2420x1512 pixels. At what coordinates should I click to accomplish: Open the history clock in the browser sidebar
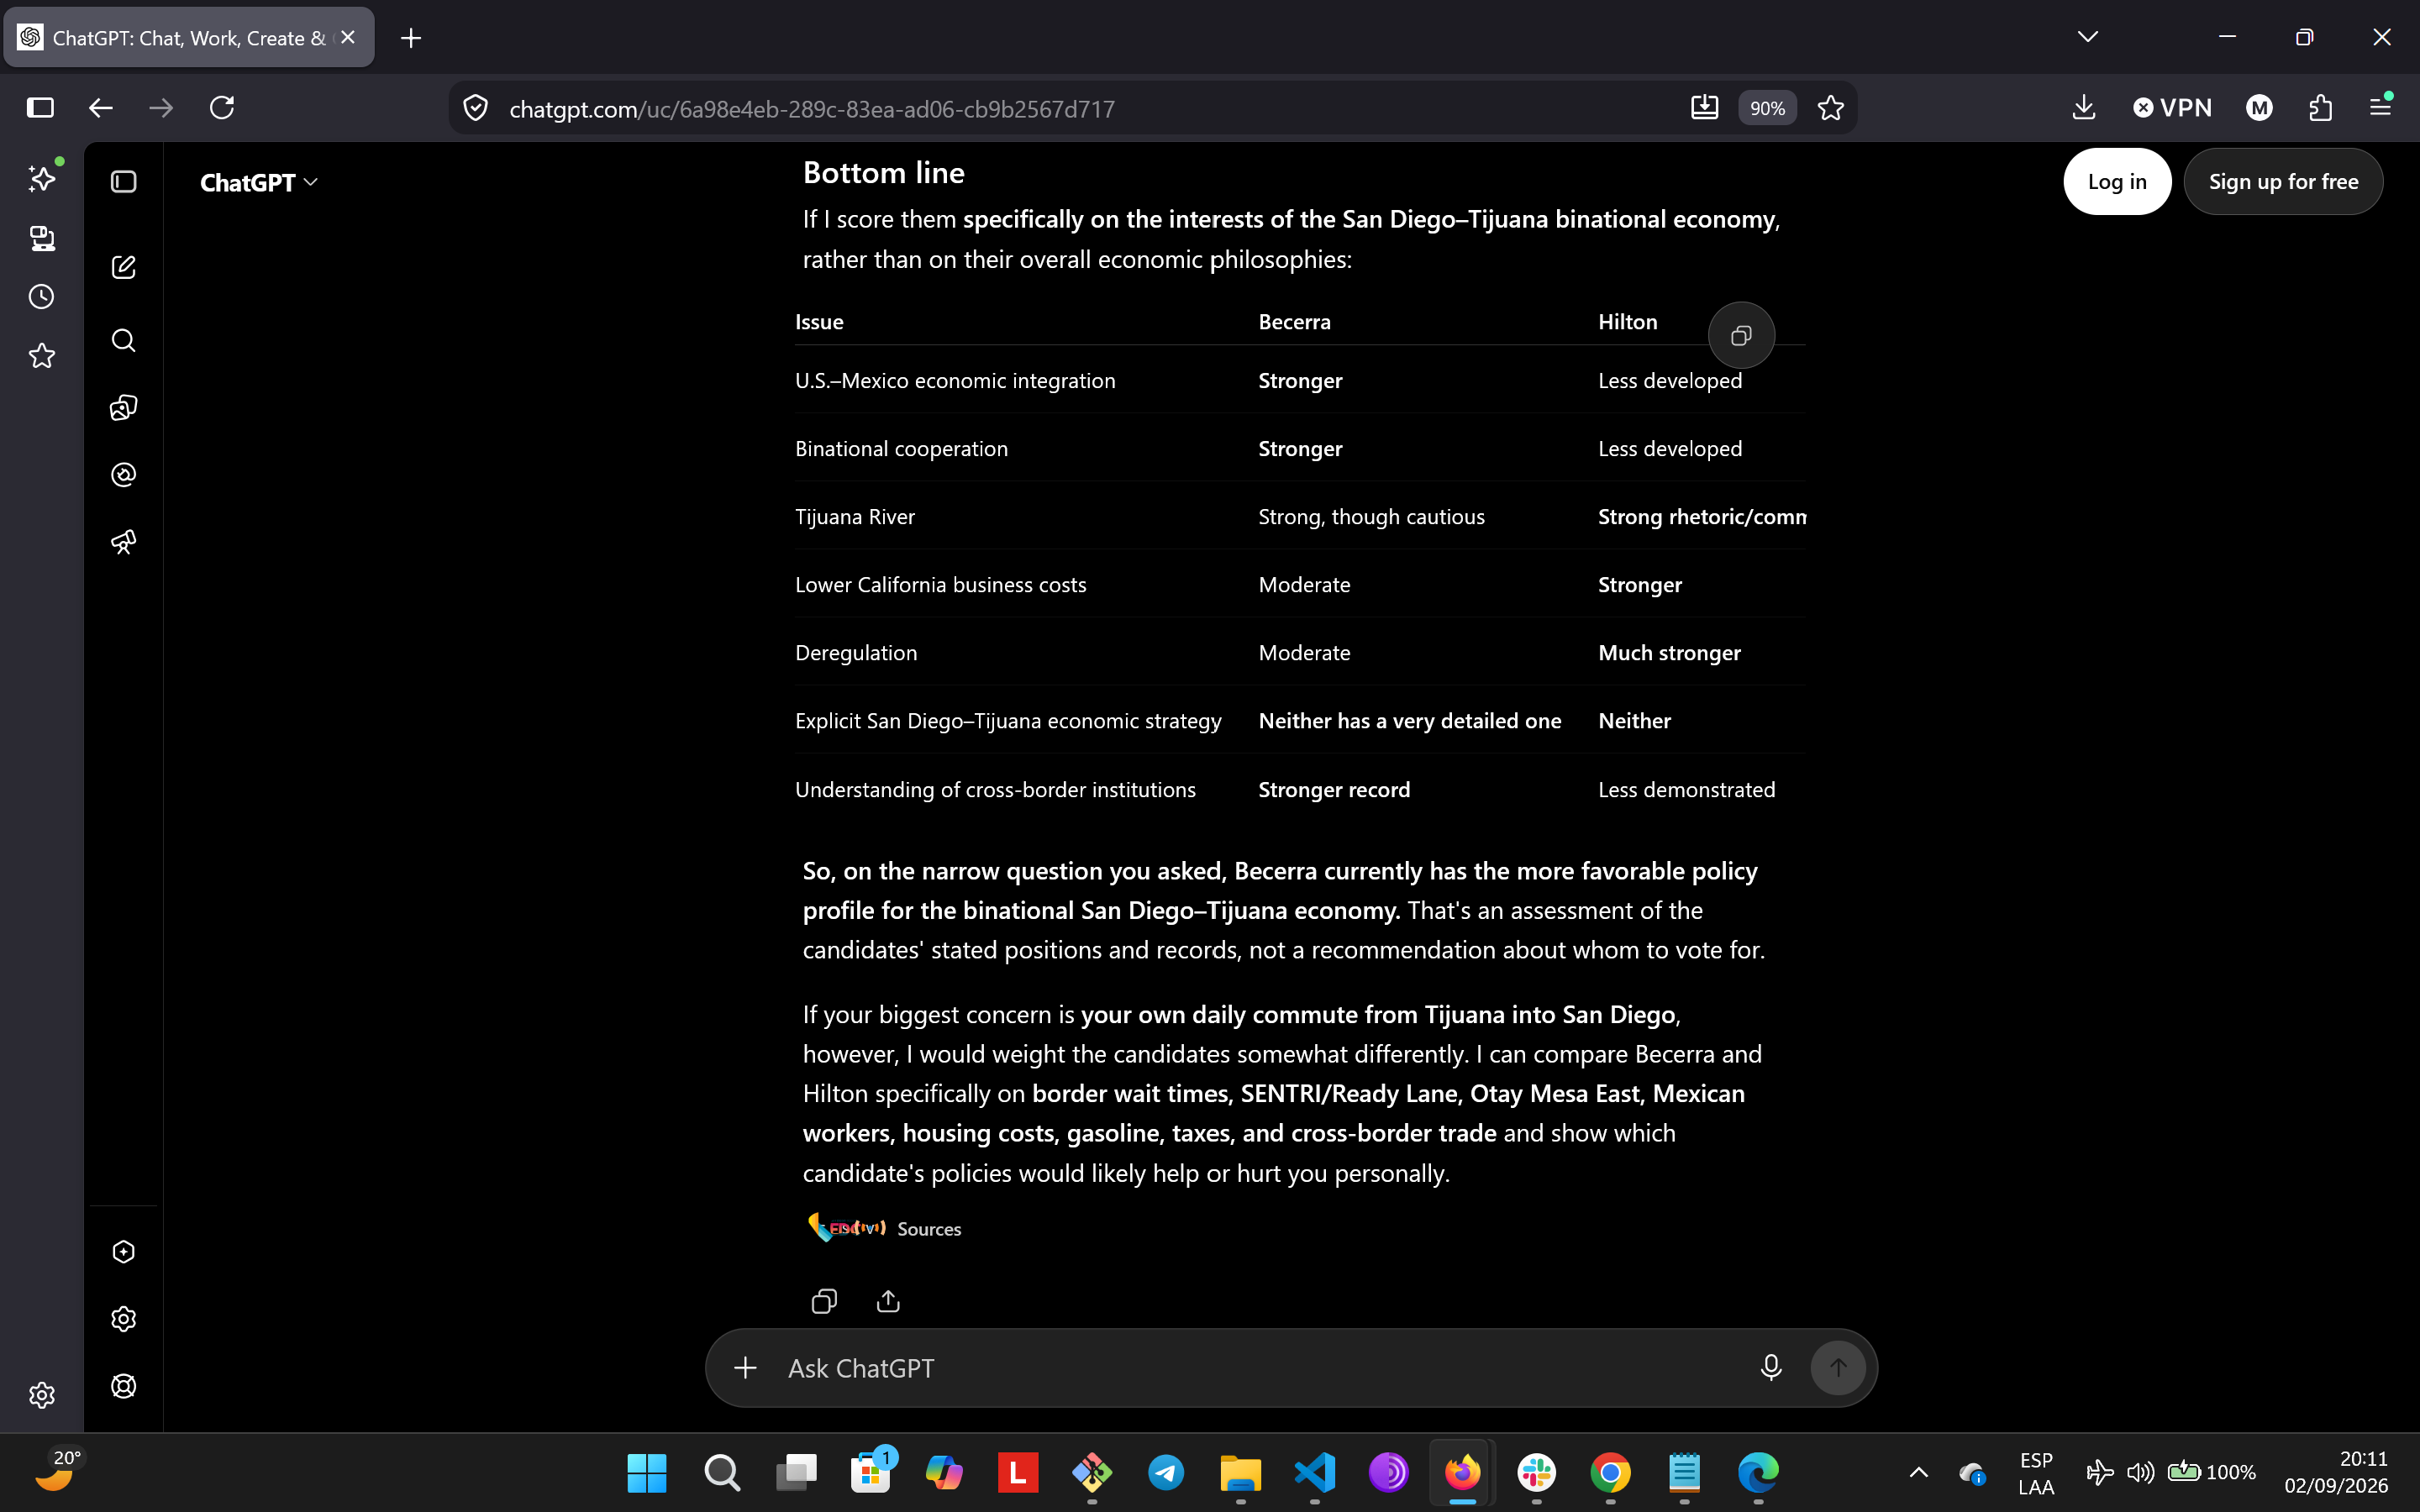coord(42,297)
